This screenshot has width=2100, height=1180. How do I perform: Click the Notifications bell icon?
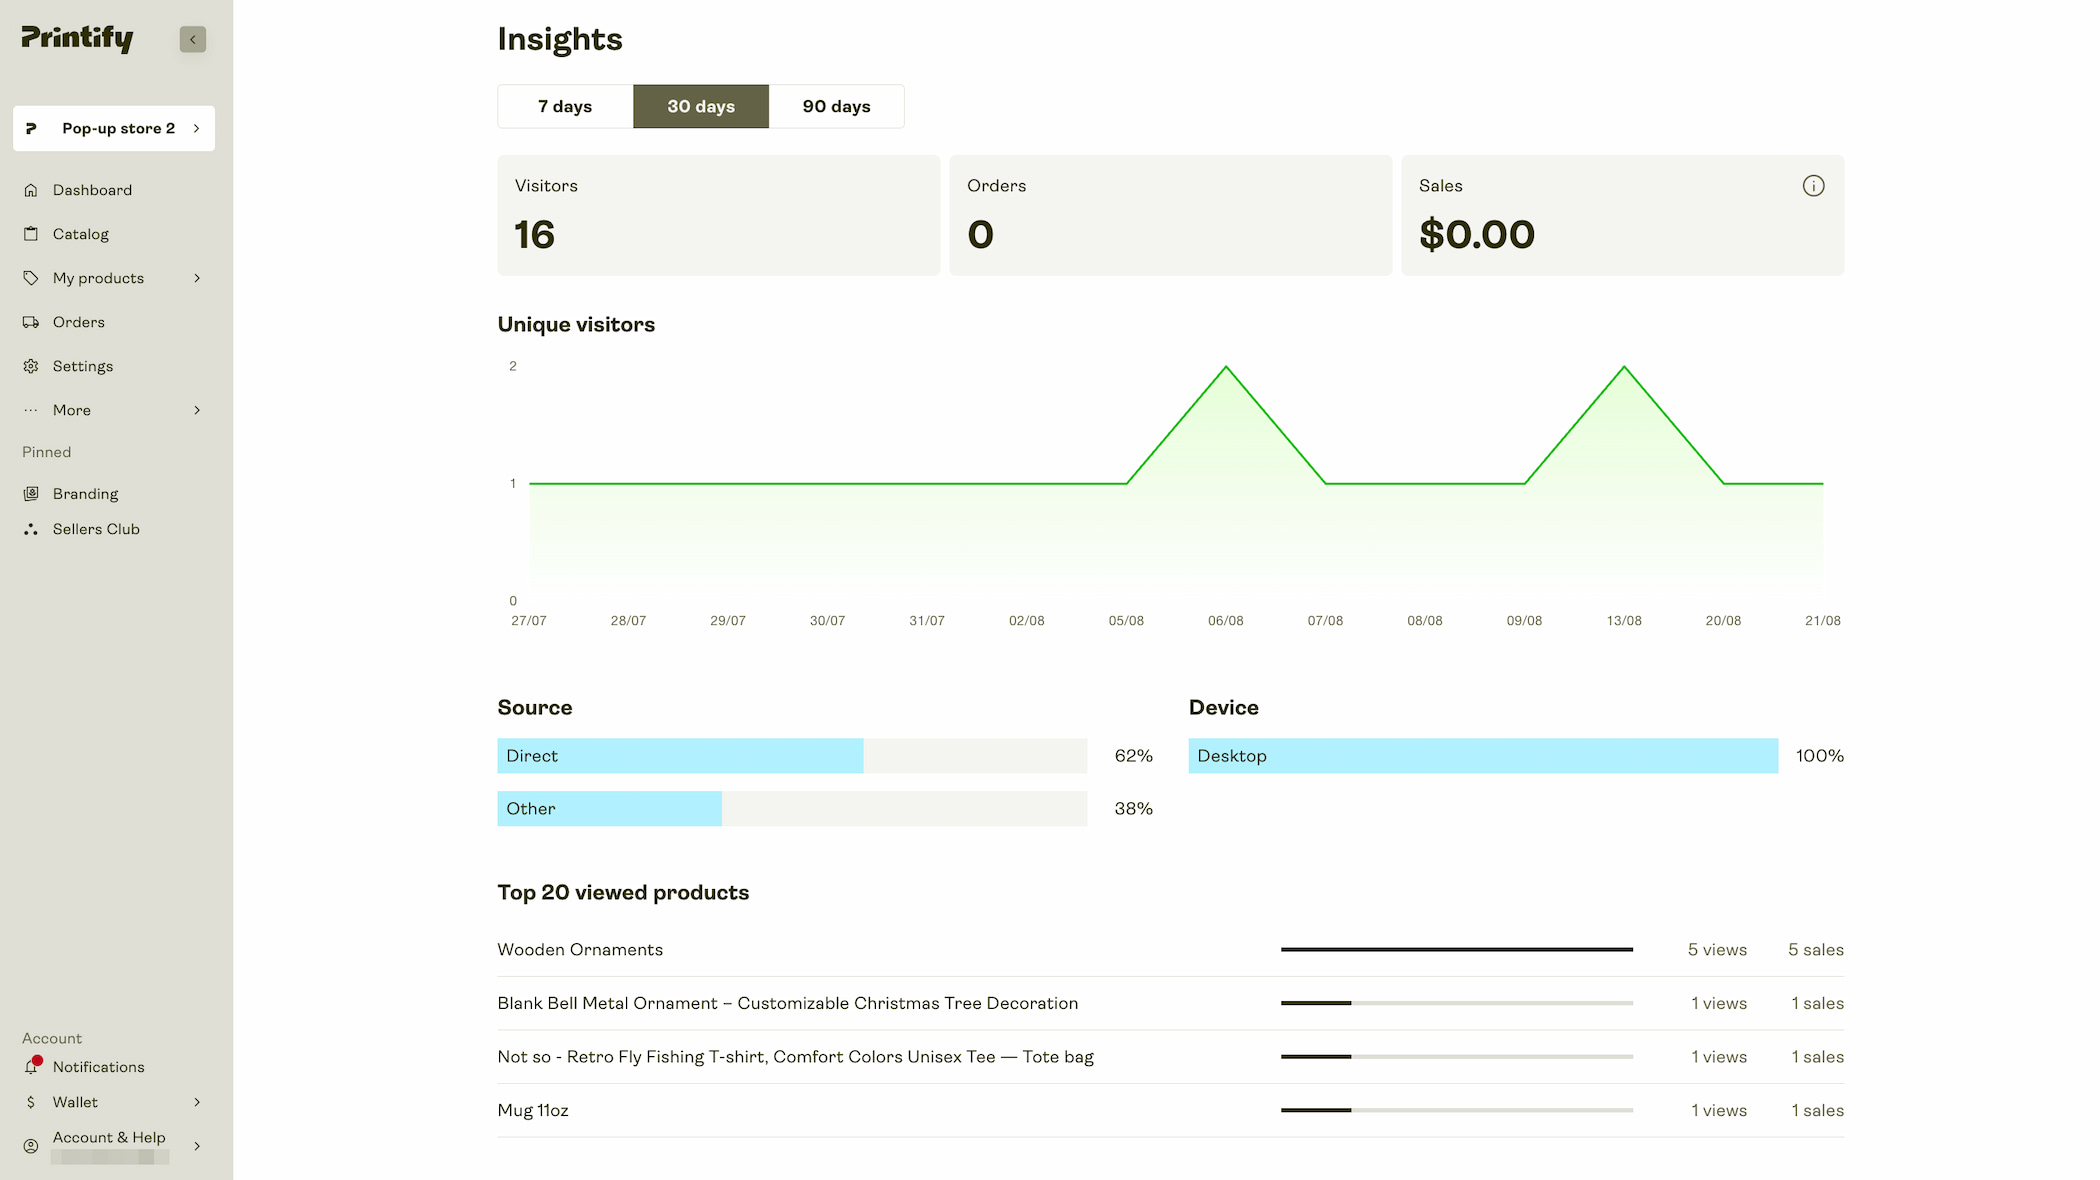tap(31, 1067)
